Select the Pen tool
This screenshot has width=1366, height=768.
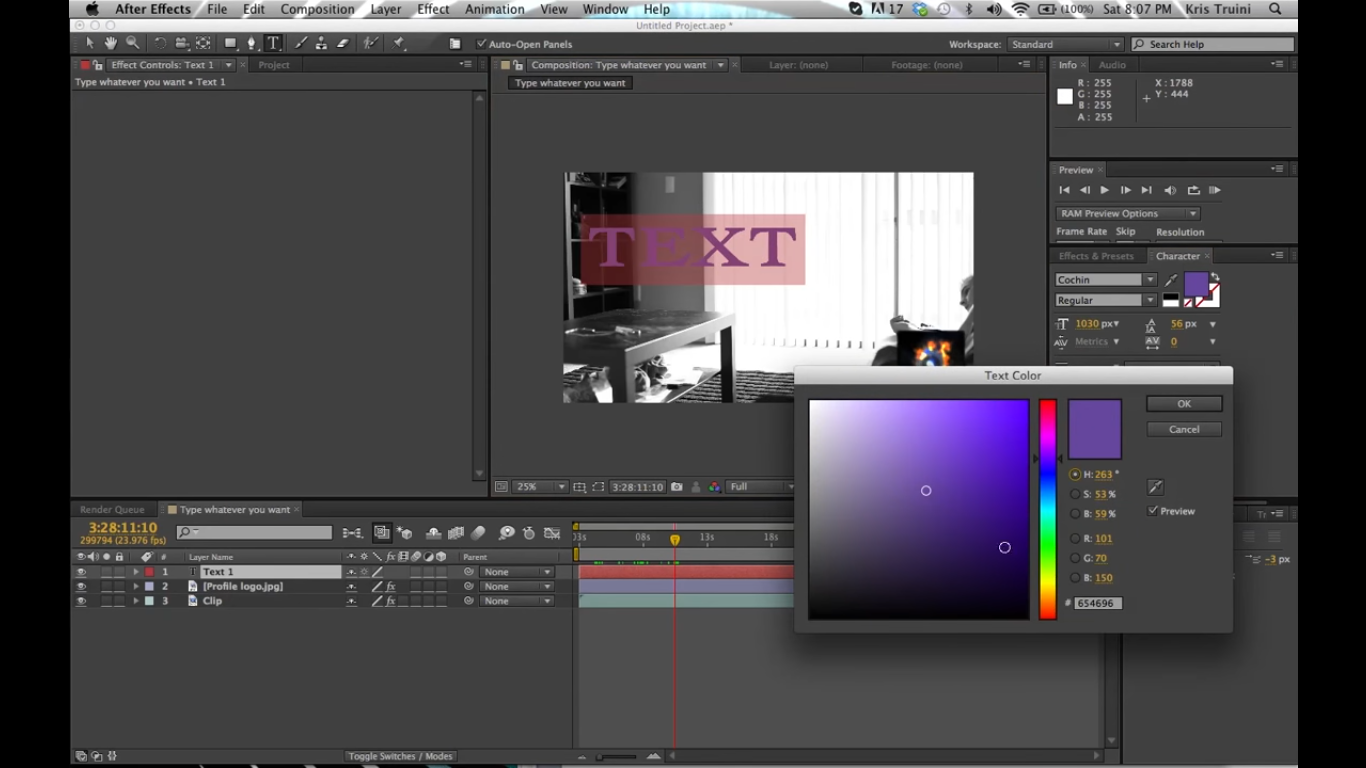pos(252,44)
